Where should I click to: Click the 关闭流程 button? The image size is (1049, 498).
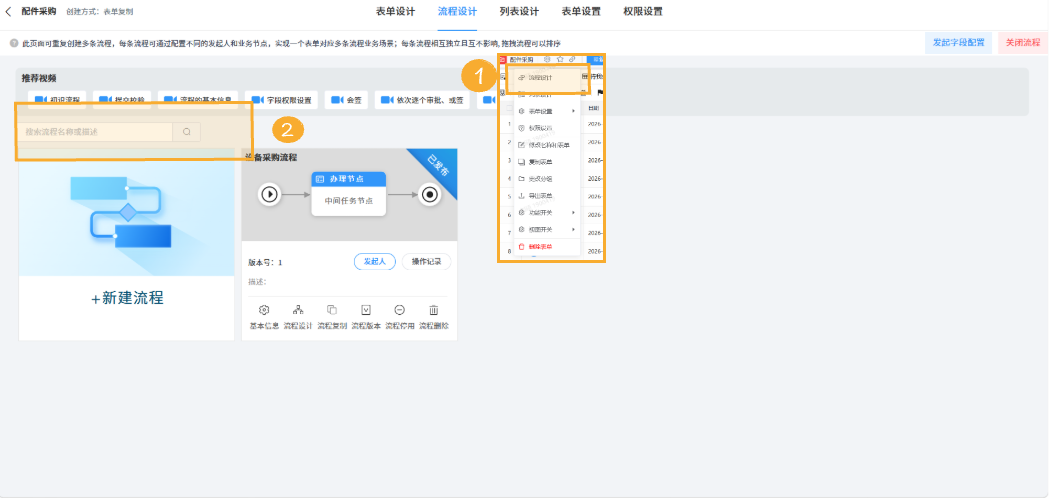1022,43
